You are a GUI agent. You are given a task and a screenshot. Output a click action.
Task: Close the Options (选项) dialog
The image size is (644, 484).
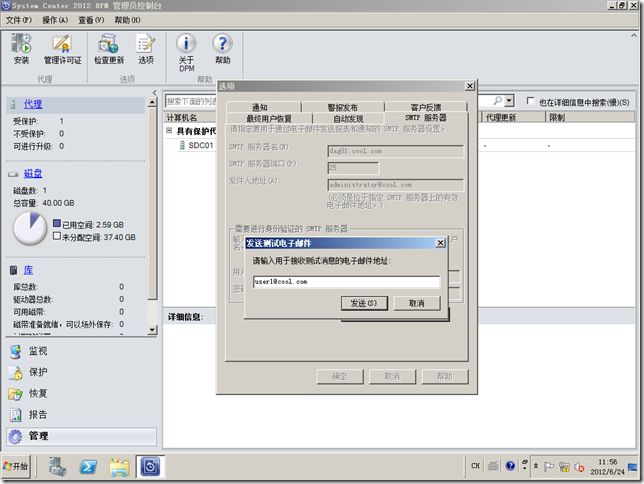click(x=470, y=86)
